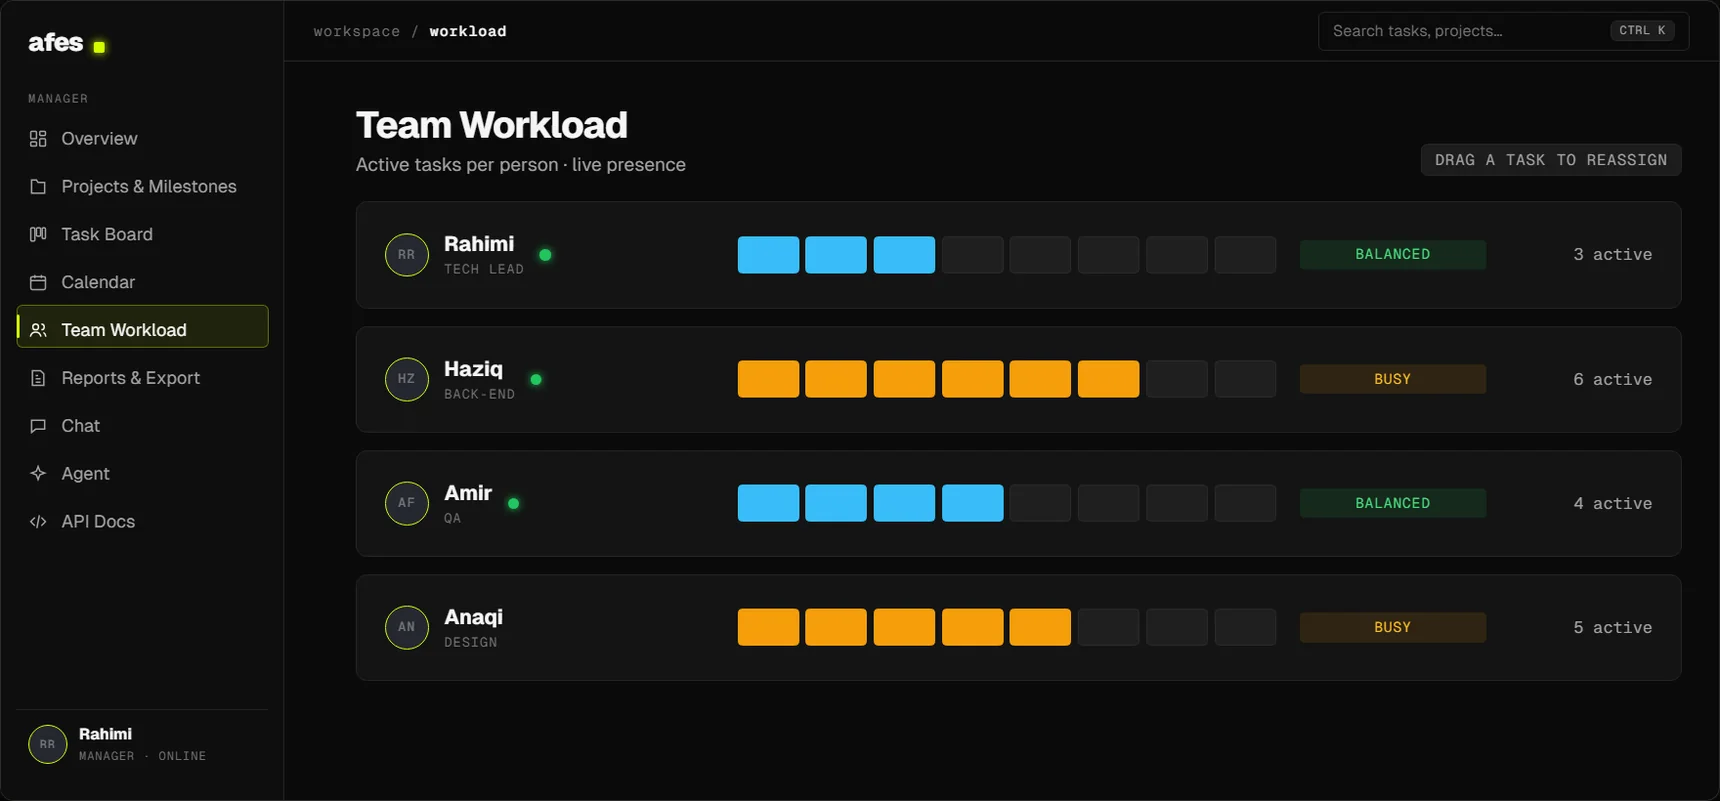Screen dimensions: 1720x801
Task: Click Rahimi's name in the sidebar footer
Action: (x=105, y=734)
